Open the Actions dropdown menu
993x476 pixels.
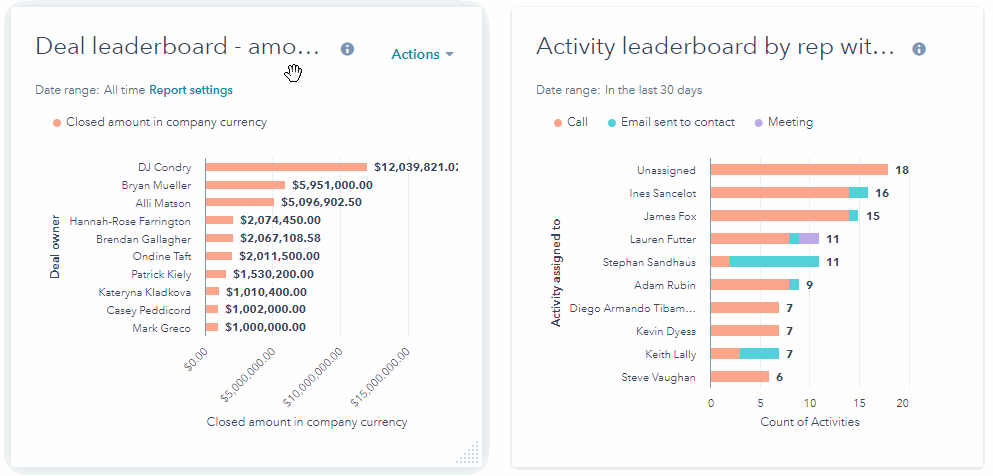coord(422,54)
